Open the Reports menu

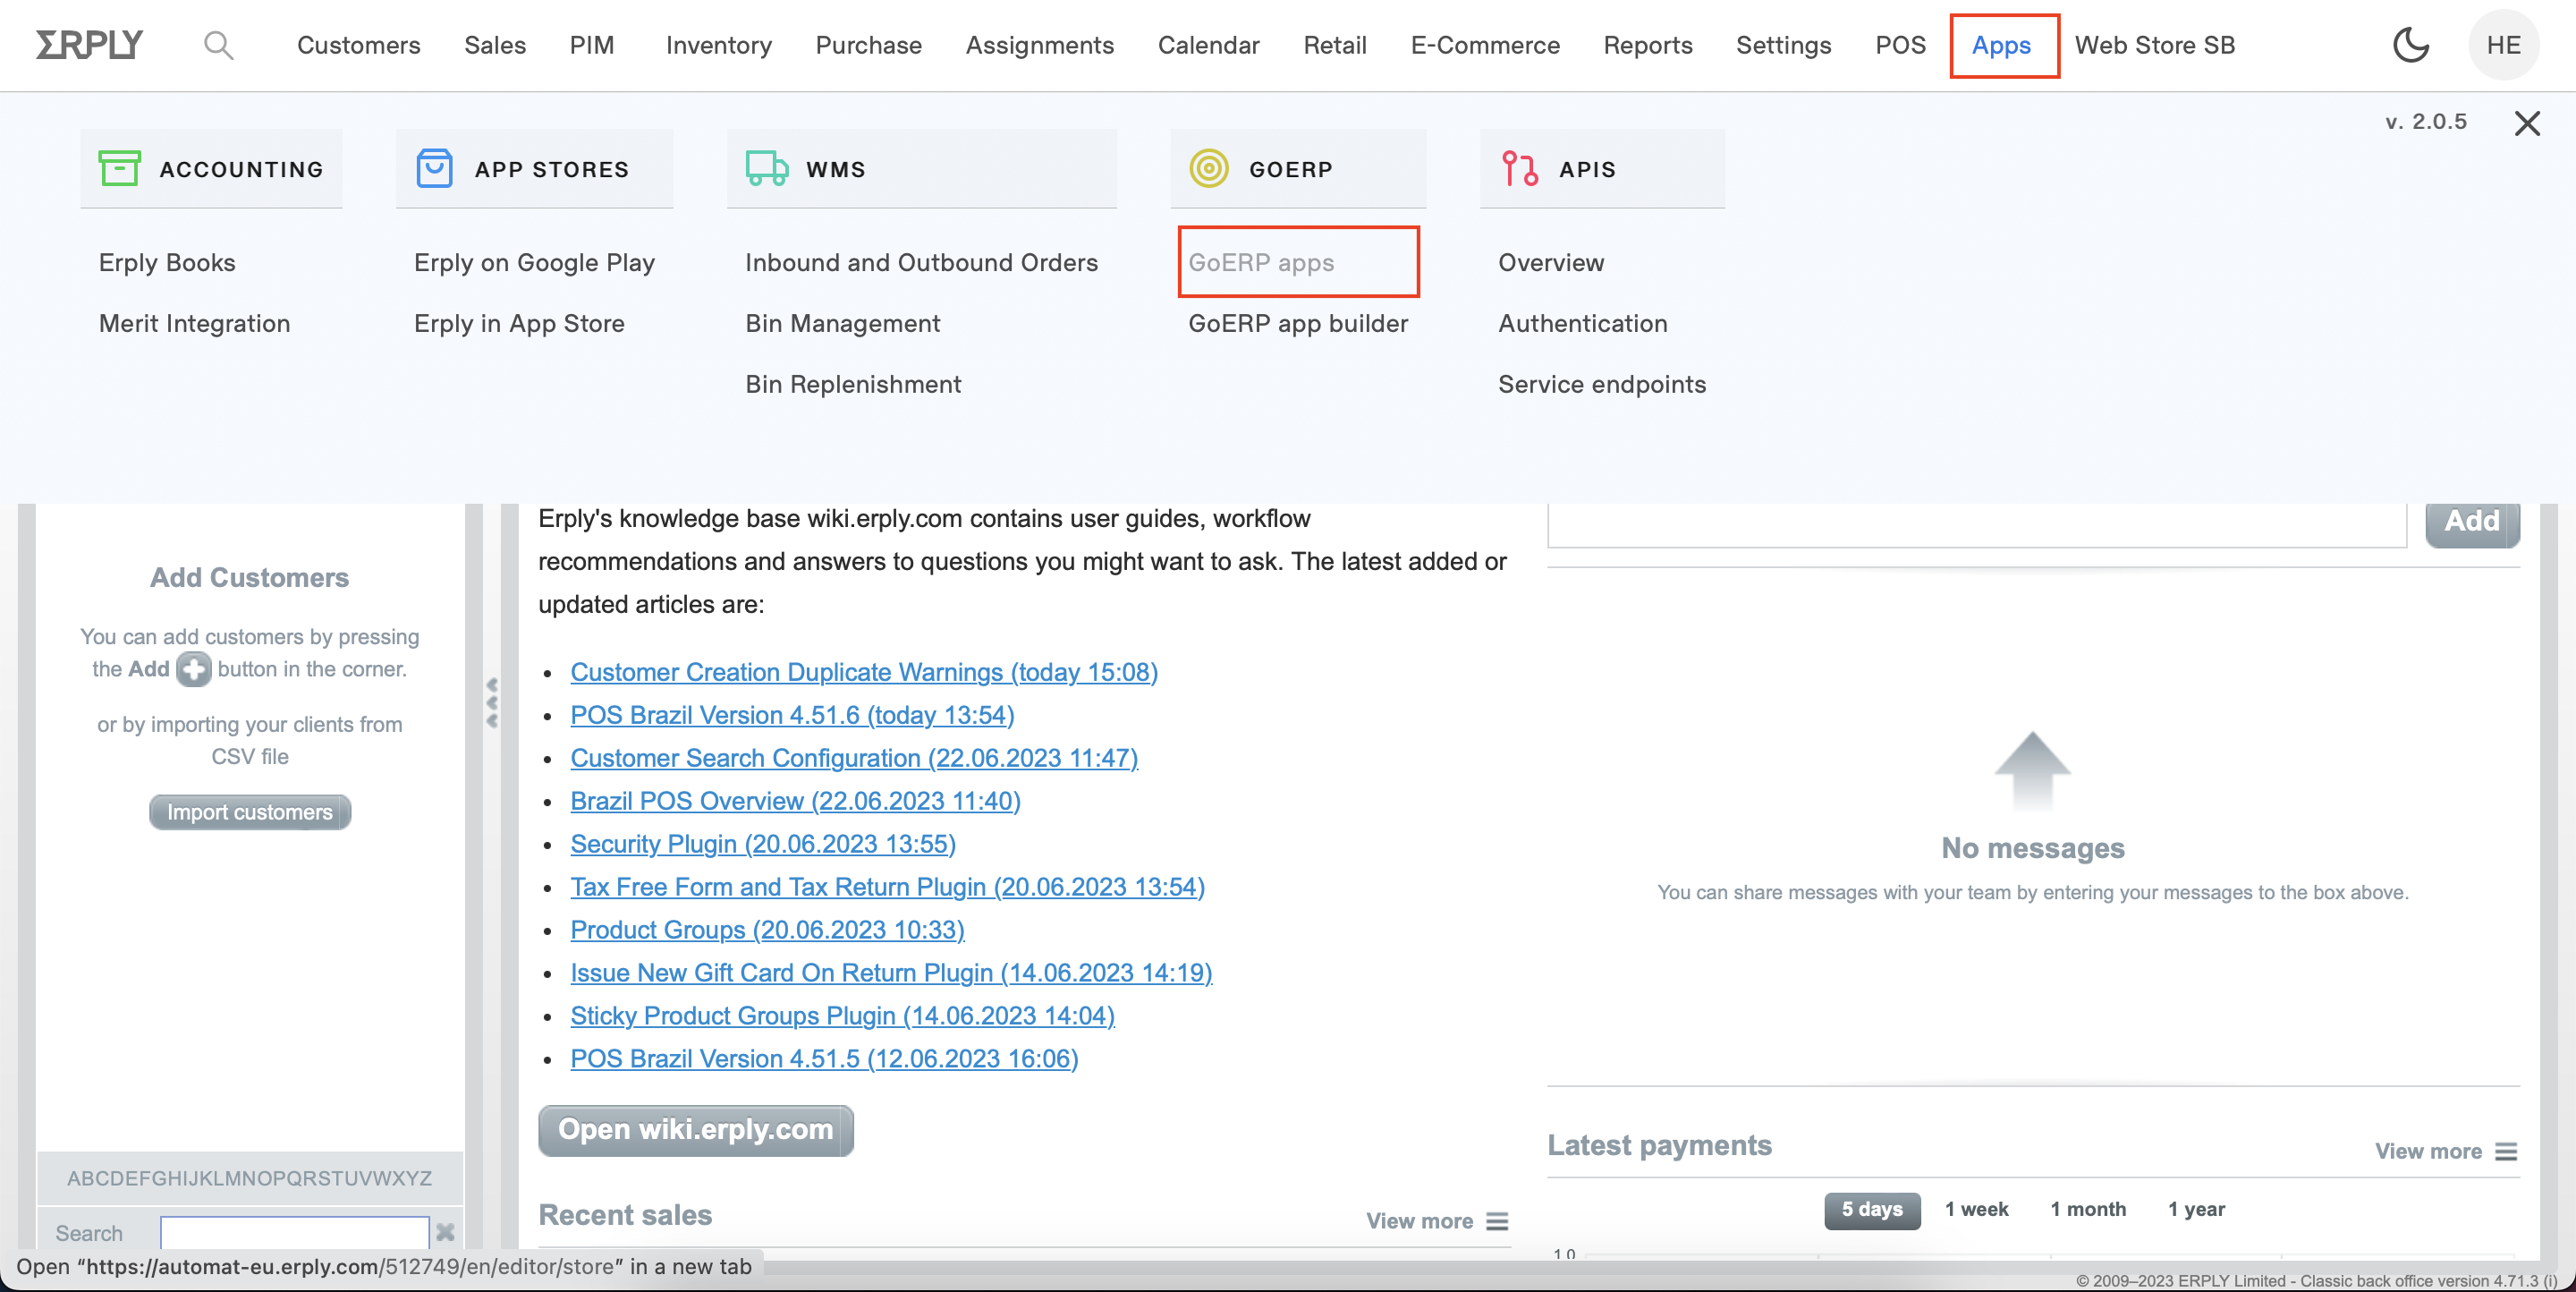[x=1648, y=45]
